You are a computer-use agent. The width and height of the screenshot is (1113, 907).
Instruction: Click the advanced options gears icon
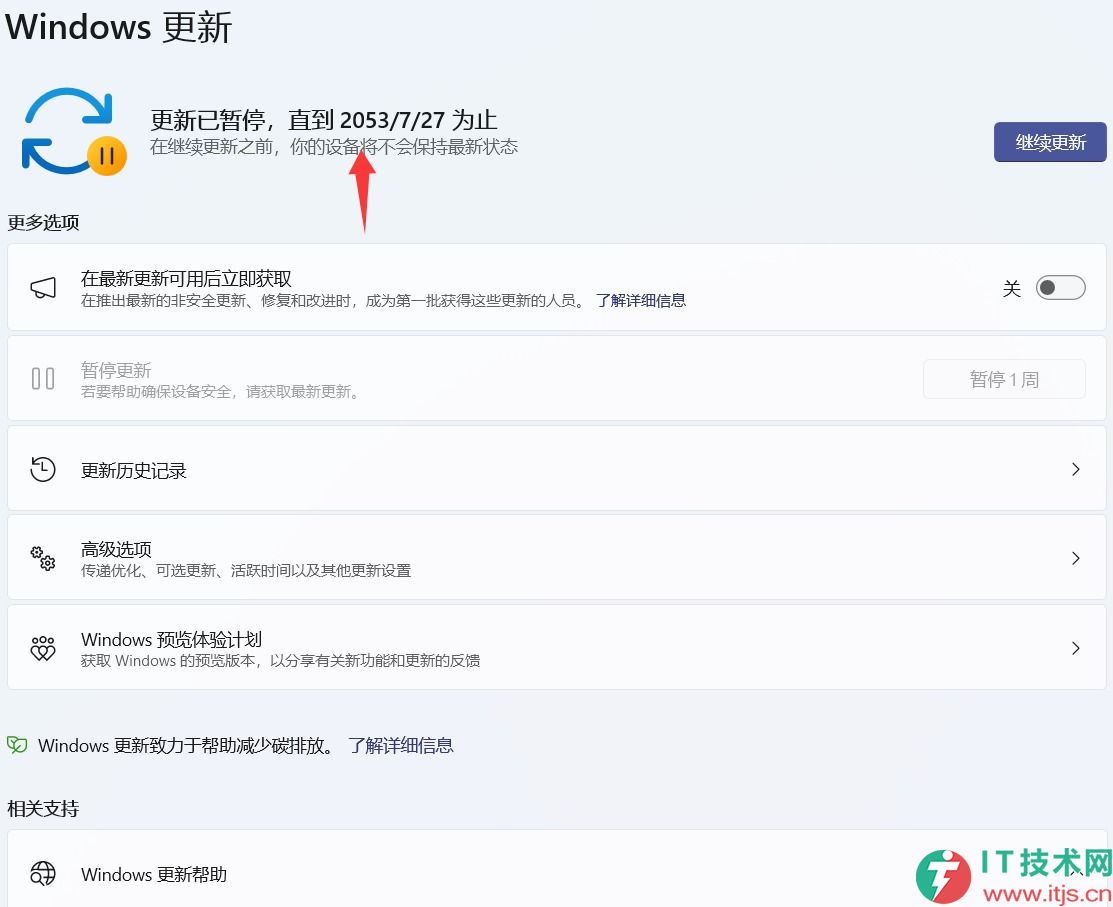(43, 558)
